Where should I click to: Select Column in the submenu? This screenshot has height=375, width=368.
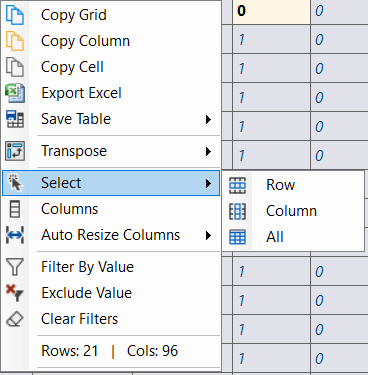293,211
